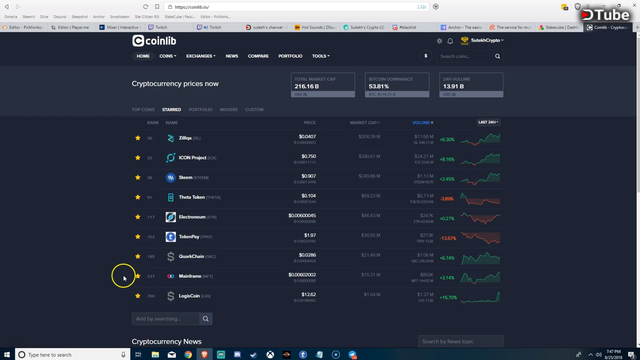Viewport: 640px width, 360px height.
Task: Unstar the LogisCoin coin
Action: pos(138,296)
